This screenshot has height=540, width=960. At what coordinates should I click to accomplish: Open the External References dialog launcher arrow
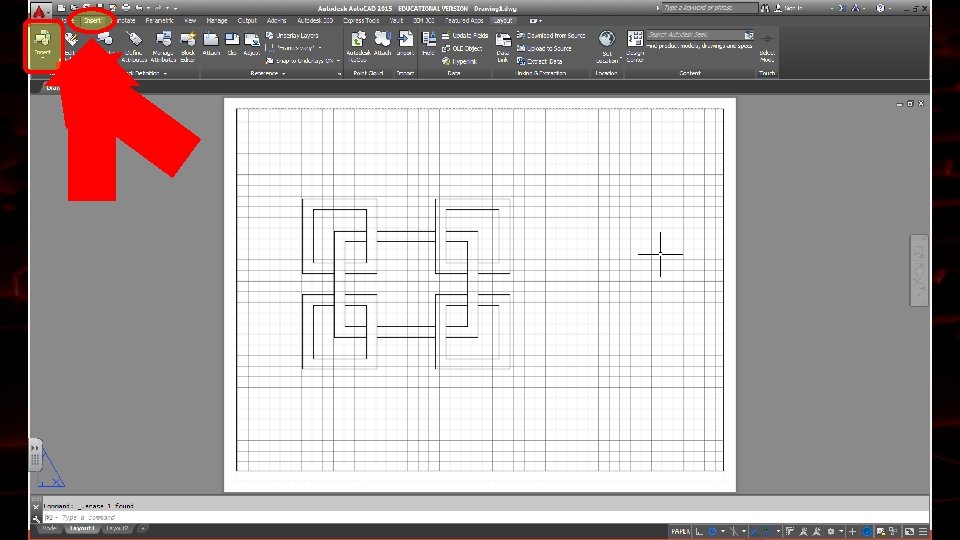click(339, 73)
